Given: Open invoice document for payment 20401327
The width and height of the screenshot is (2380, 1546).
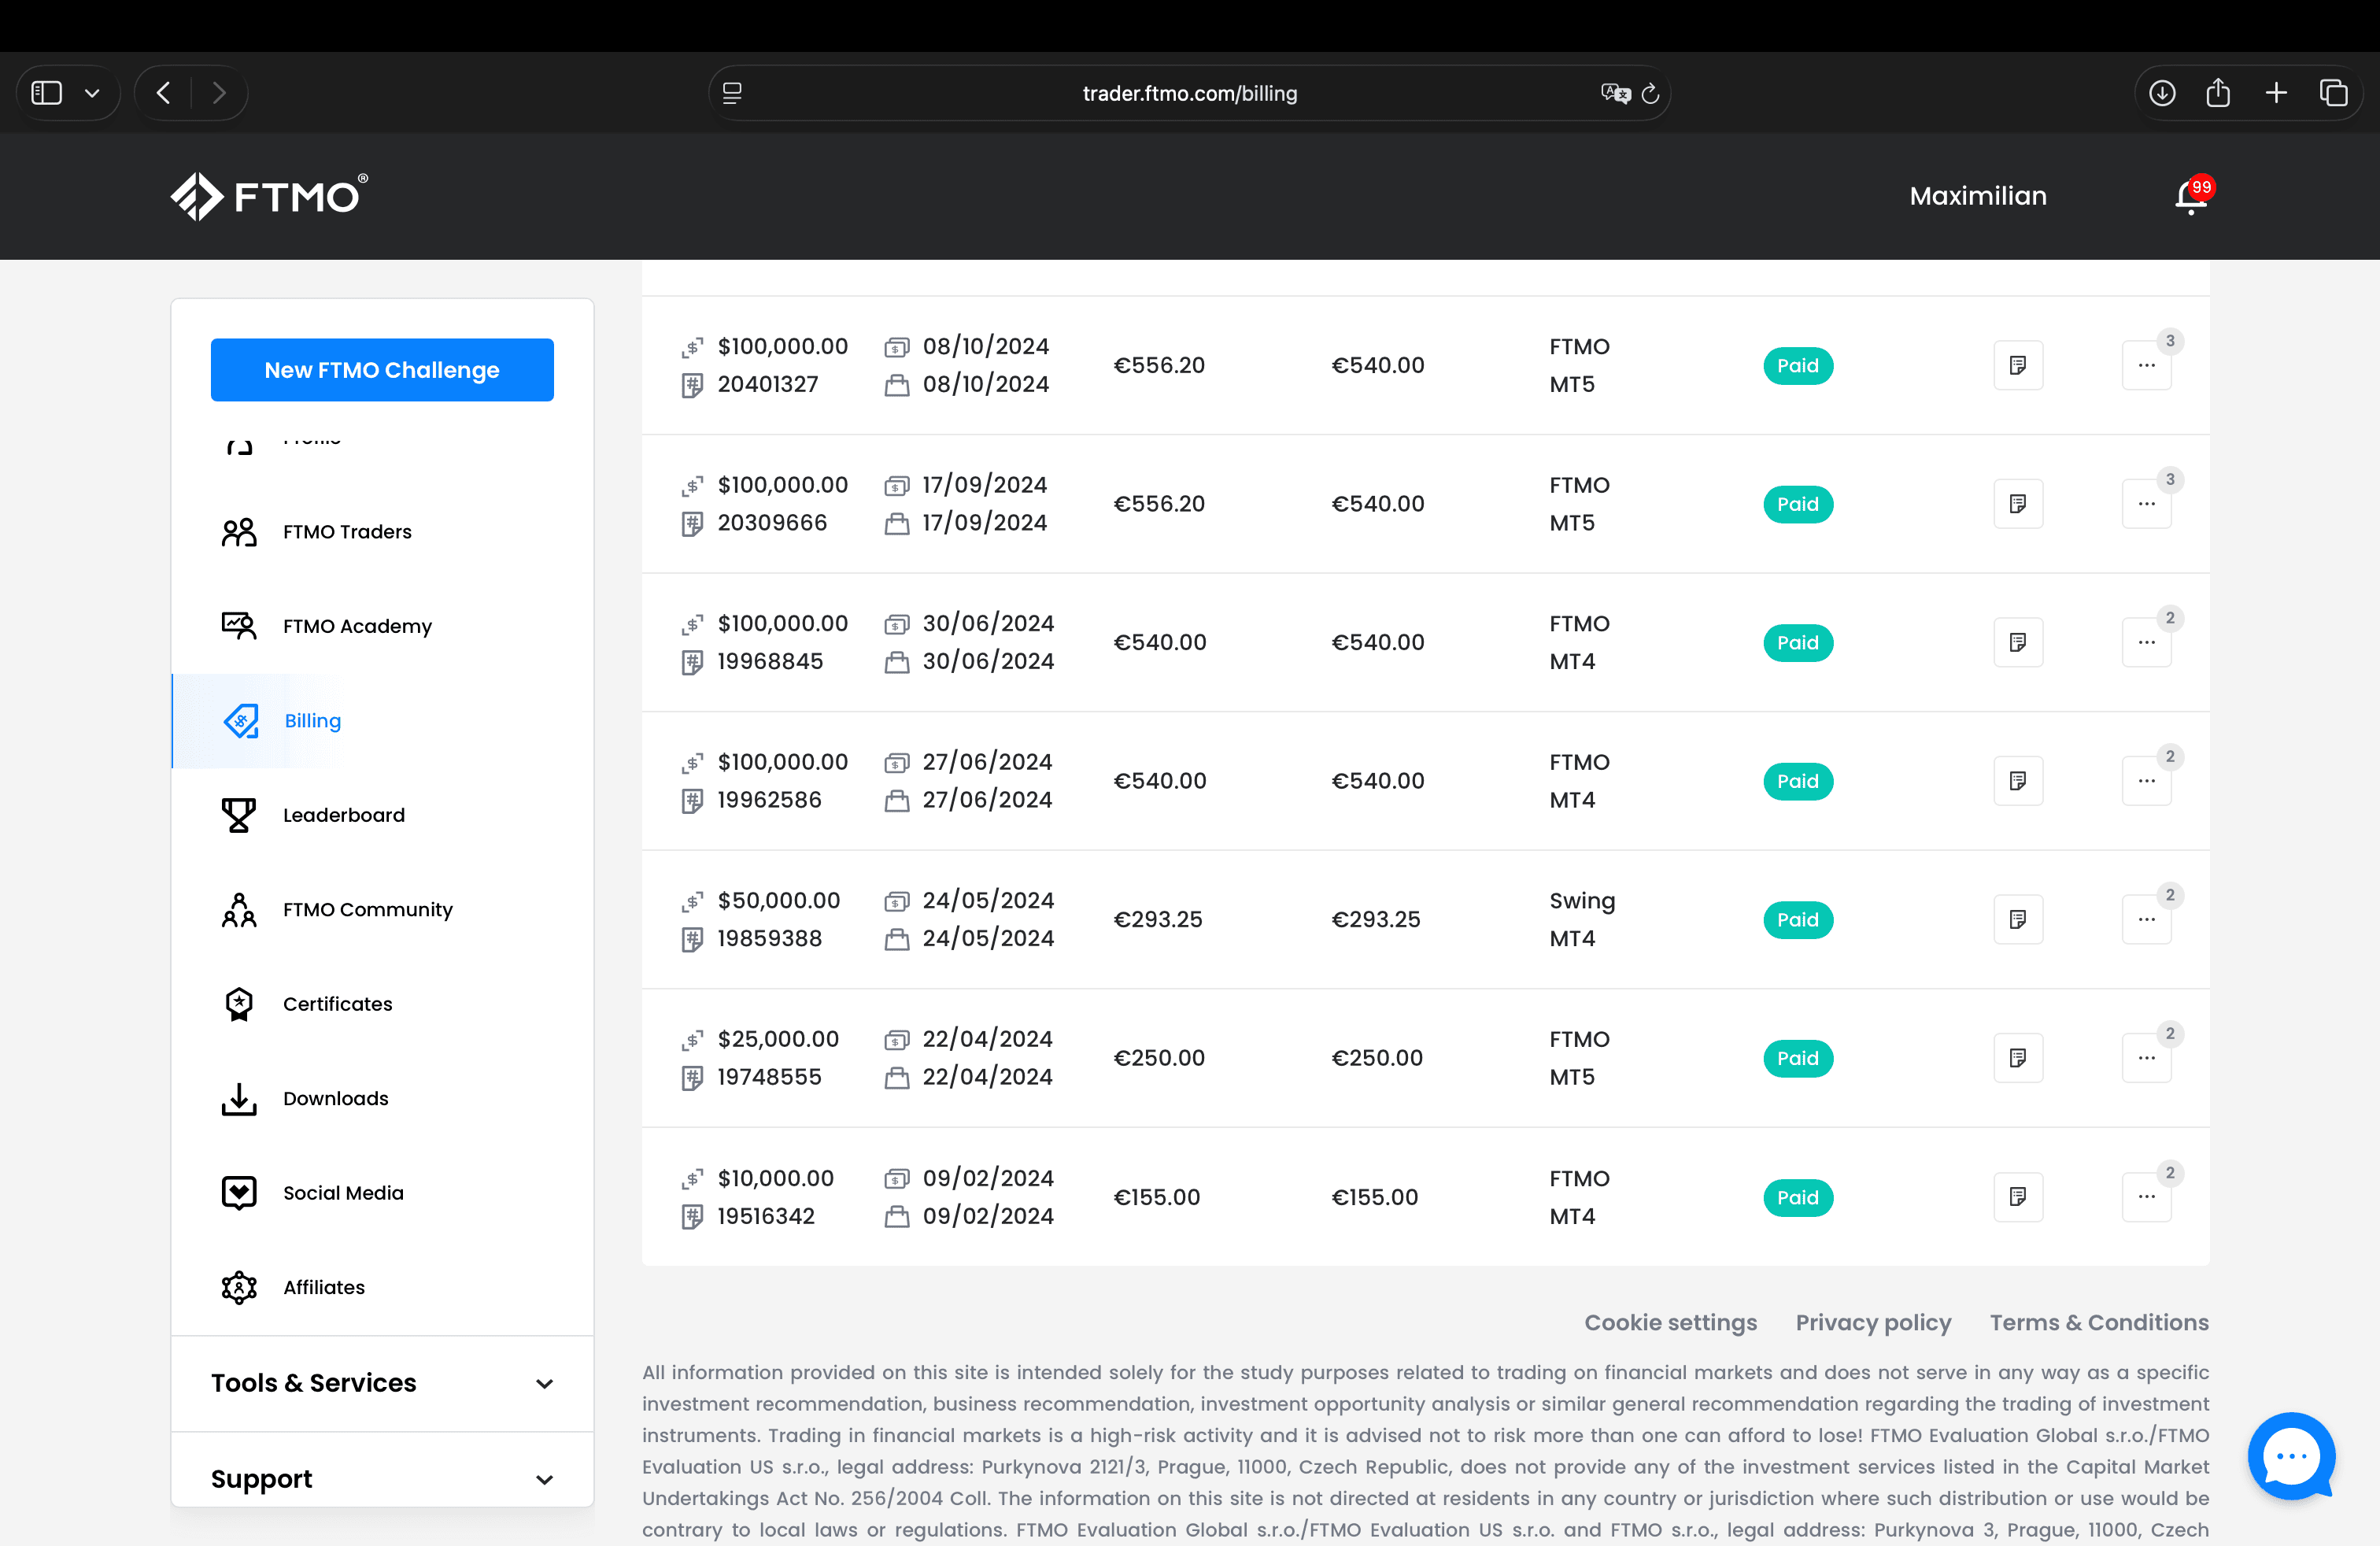Looking at the screenshot, I should 2018,365.
